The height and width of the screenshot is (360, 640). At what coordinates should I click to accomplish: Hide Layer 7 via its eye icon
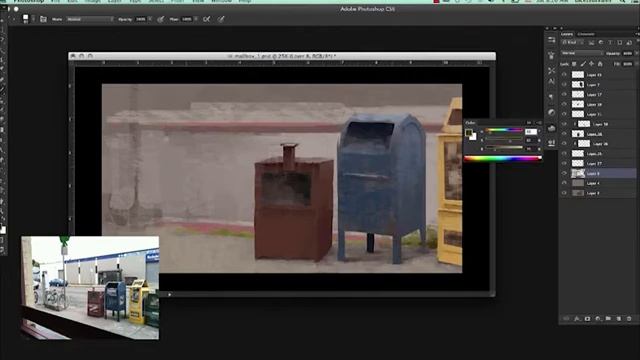(x=564, y=84)
